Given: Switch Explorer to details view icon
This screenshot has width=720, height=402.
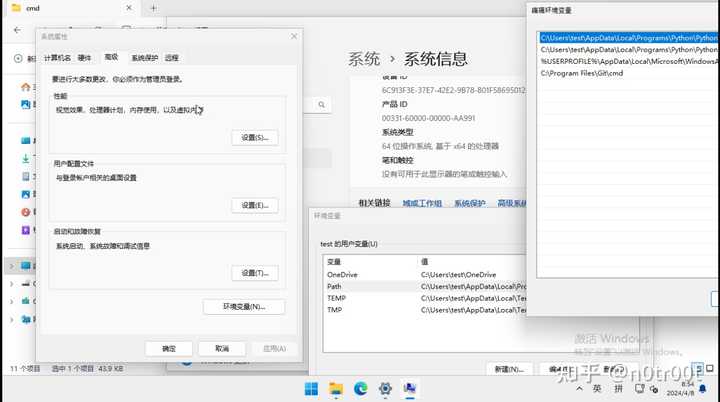Looking at the screenshot, I should click(x=698, y=368).
